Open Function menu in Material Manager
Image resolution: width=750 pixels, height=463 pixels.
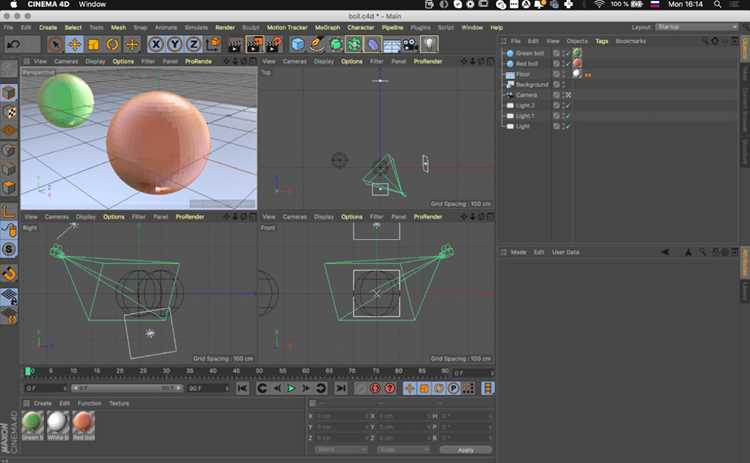89,403
